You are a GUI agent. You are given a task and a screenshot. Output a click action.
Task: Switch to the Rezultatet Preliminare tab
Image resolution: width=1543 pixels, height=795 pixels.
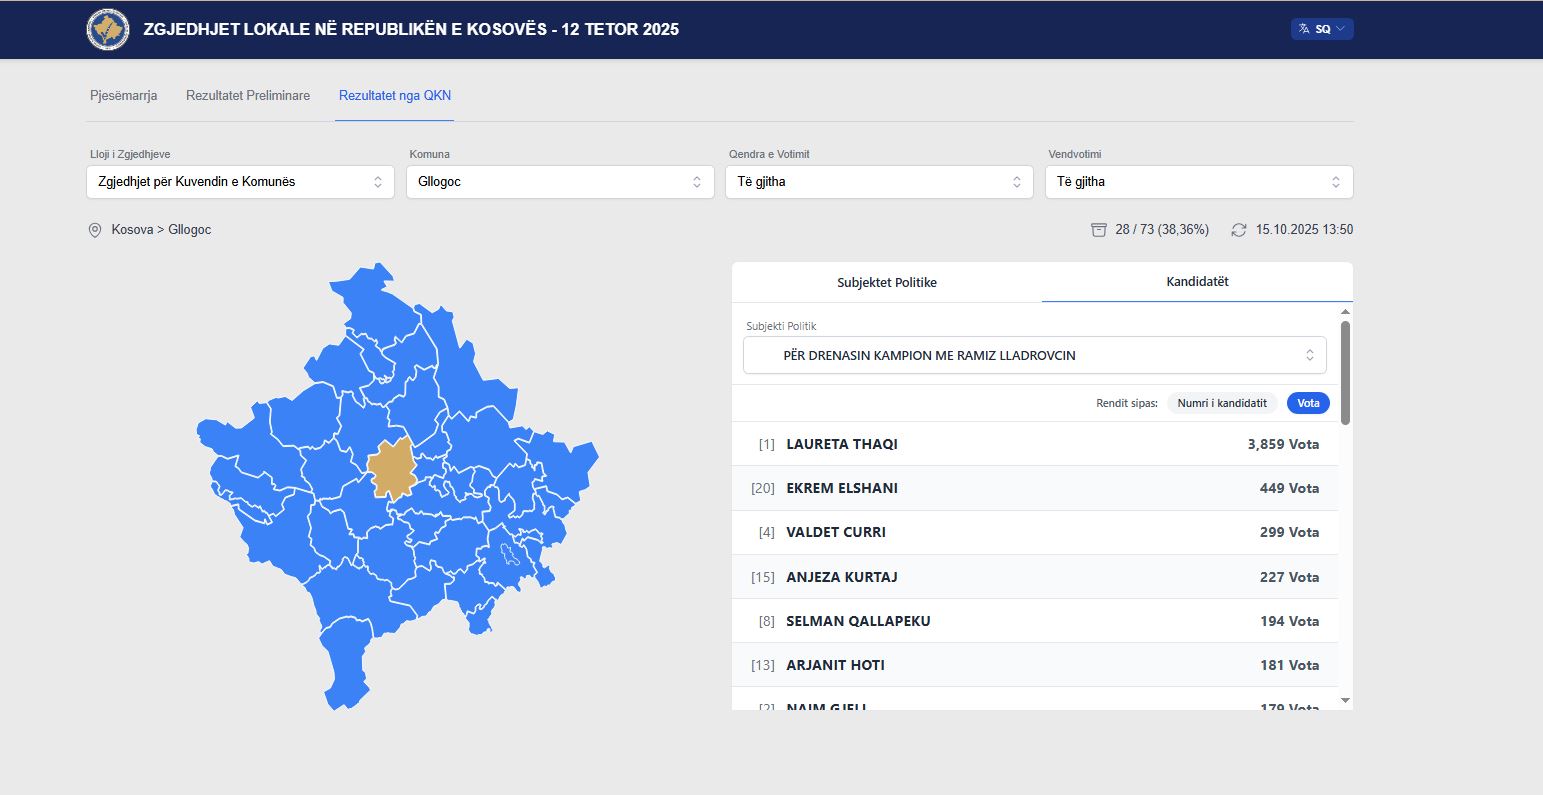coord(248,96)
